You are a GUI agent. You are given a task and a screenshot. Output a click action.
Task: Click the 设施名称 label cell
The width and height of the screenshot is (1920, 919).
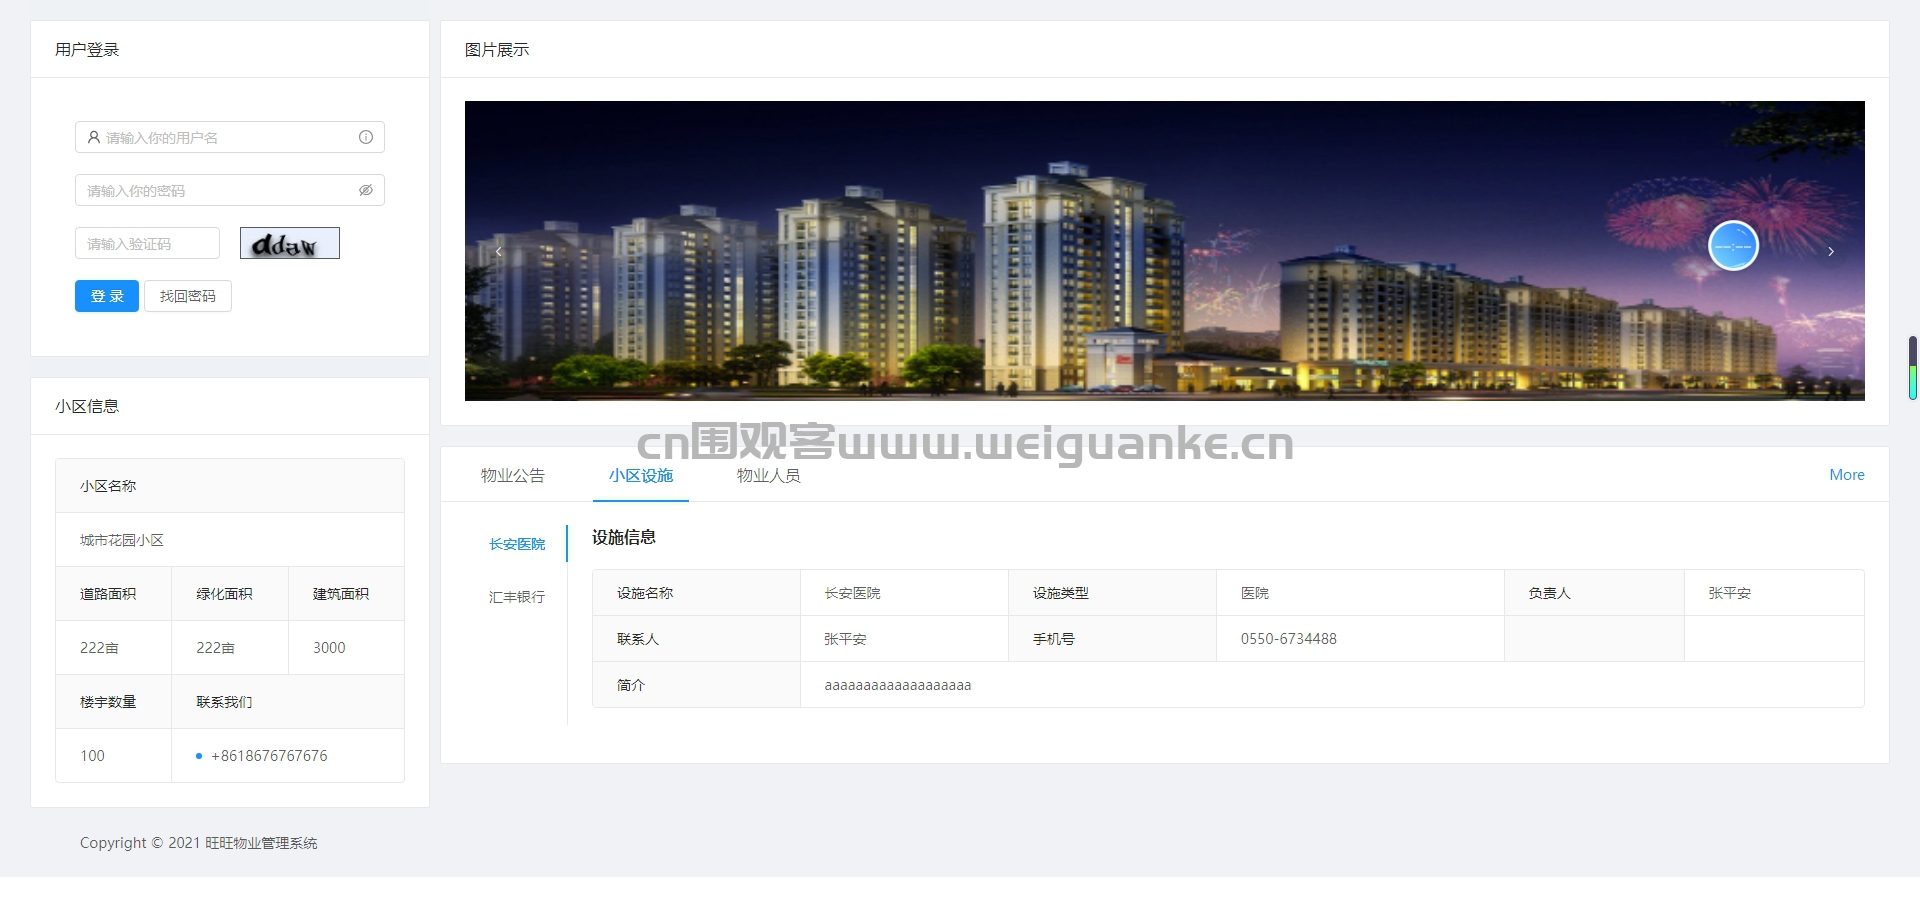697,593
